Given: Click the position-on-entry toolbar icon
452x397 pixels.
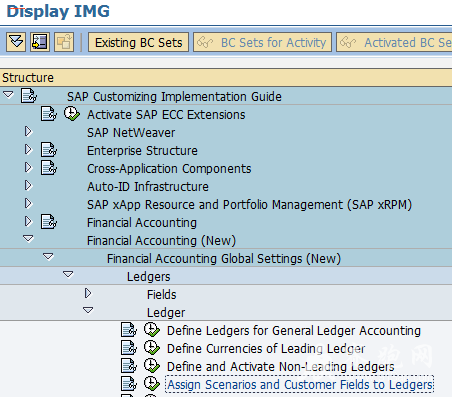Looking at the screenshot, I should 40,42.
